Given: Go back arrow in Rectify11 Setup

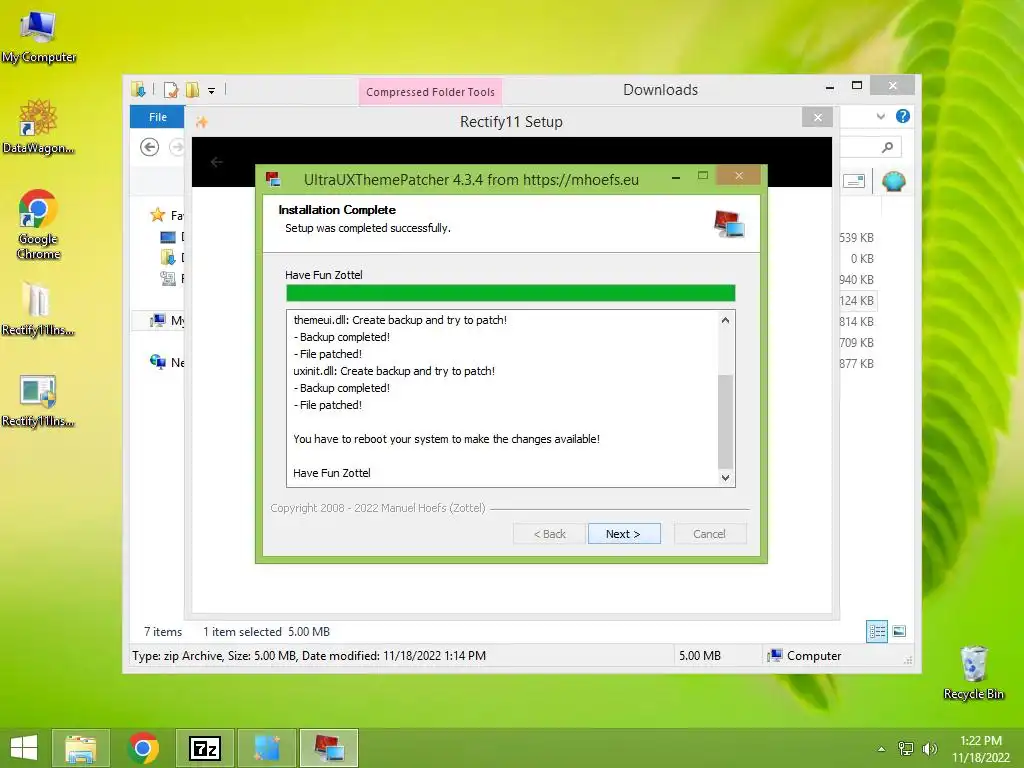Looking at the screenshot, I should tap(216, 161).
